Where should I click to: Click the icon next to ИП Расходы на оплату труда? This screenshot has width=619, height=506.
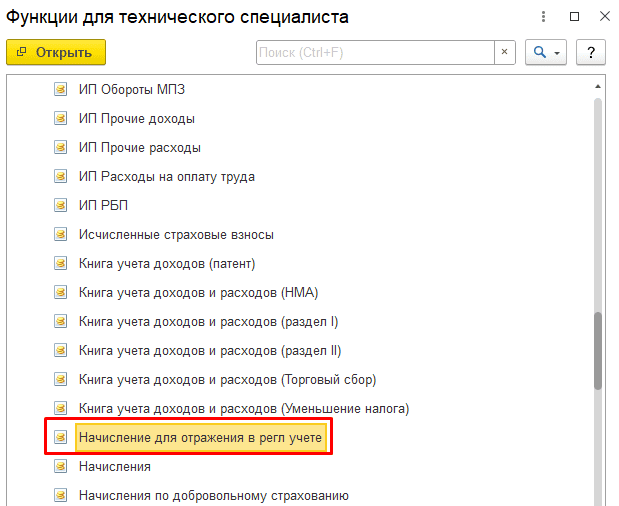point(60,177)
